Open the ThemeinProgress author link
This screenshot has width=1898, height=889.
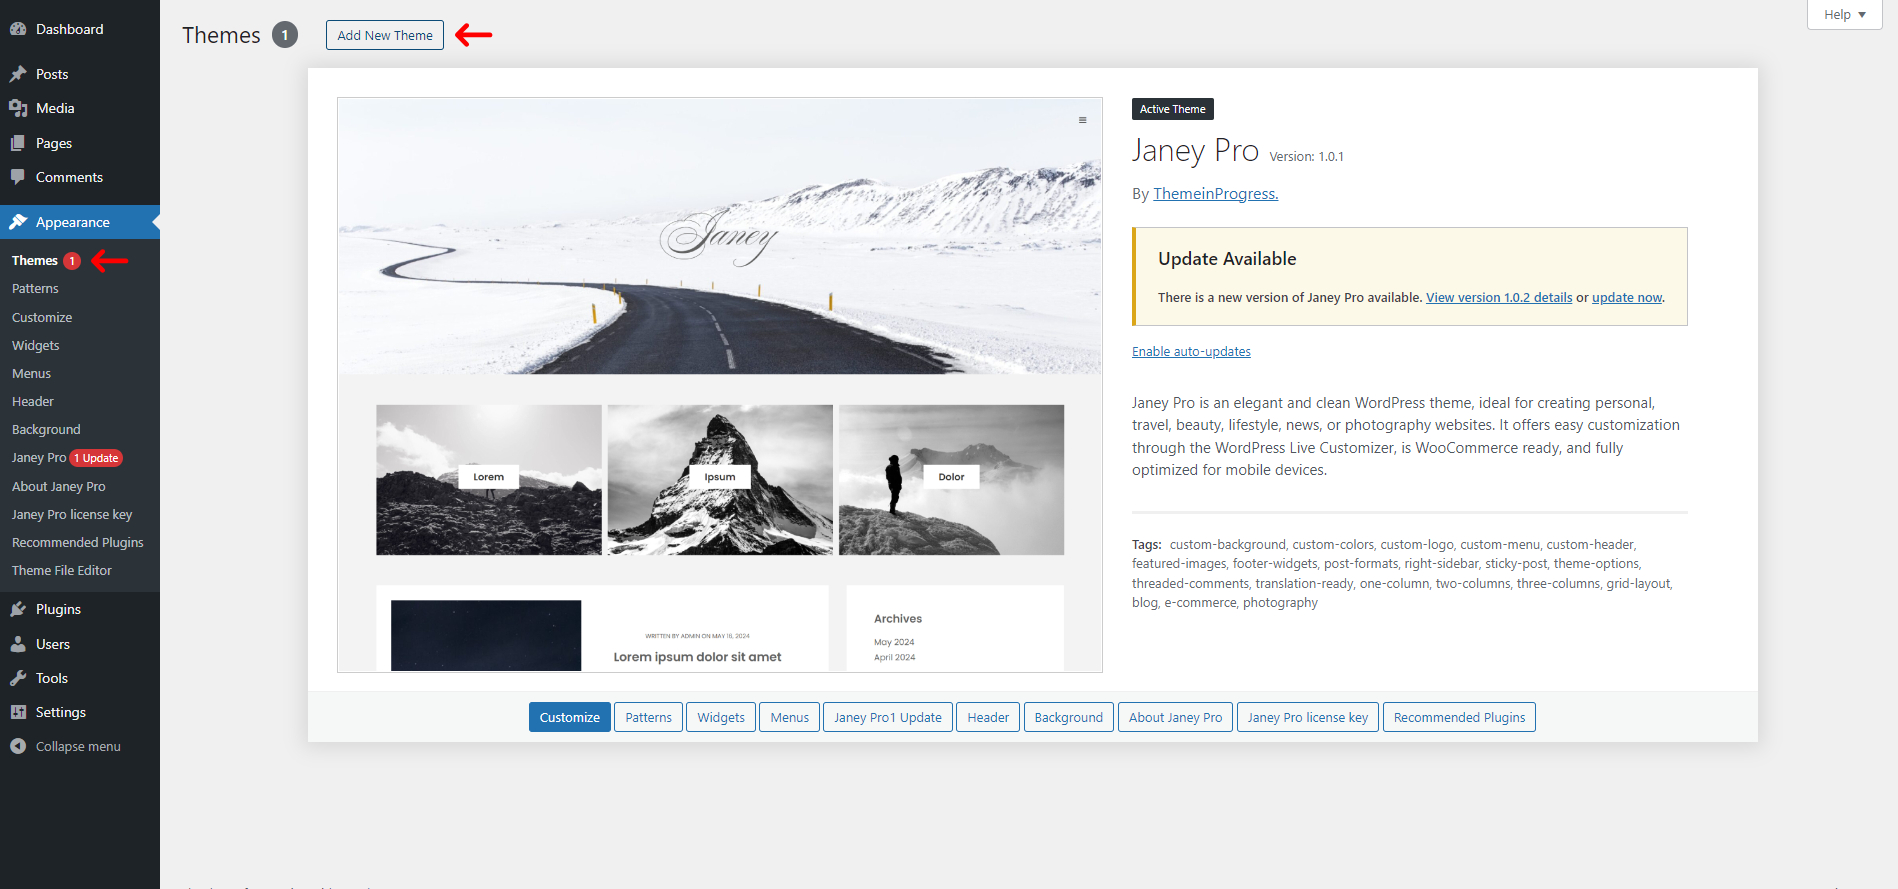coord(1215,194)
